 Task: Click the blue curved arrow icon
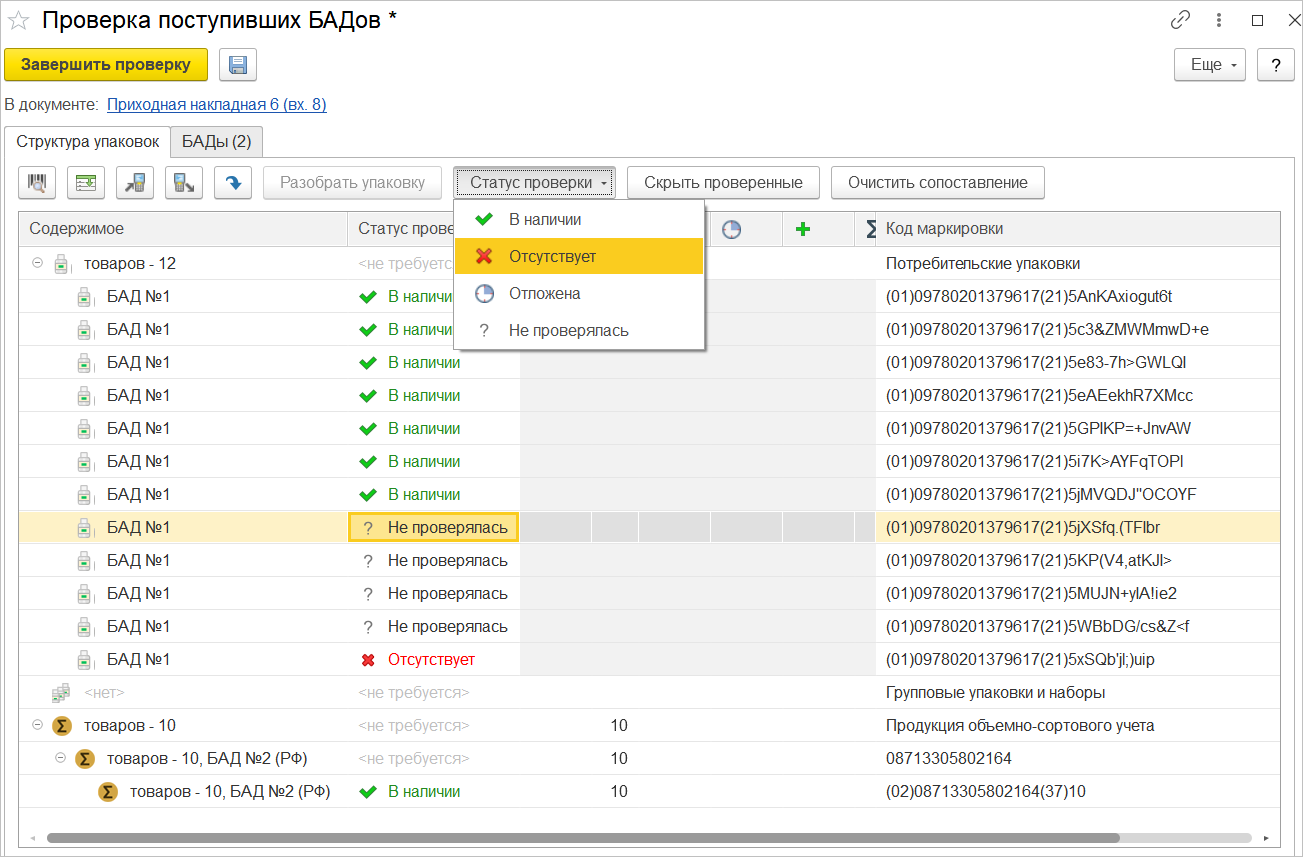click(232, 183)
